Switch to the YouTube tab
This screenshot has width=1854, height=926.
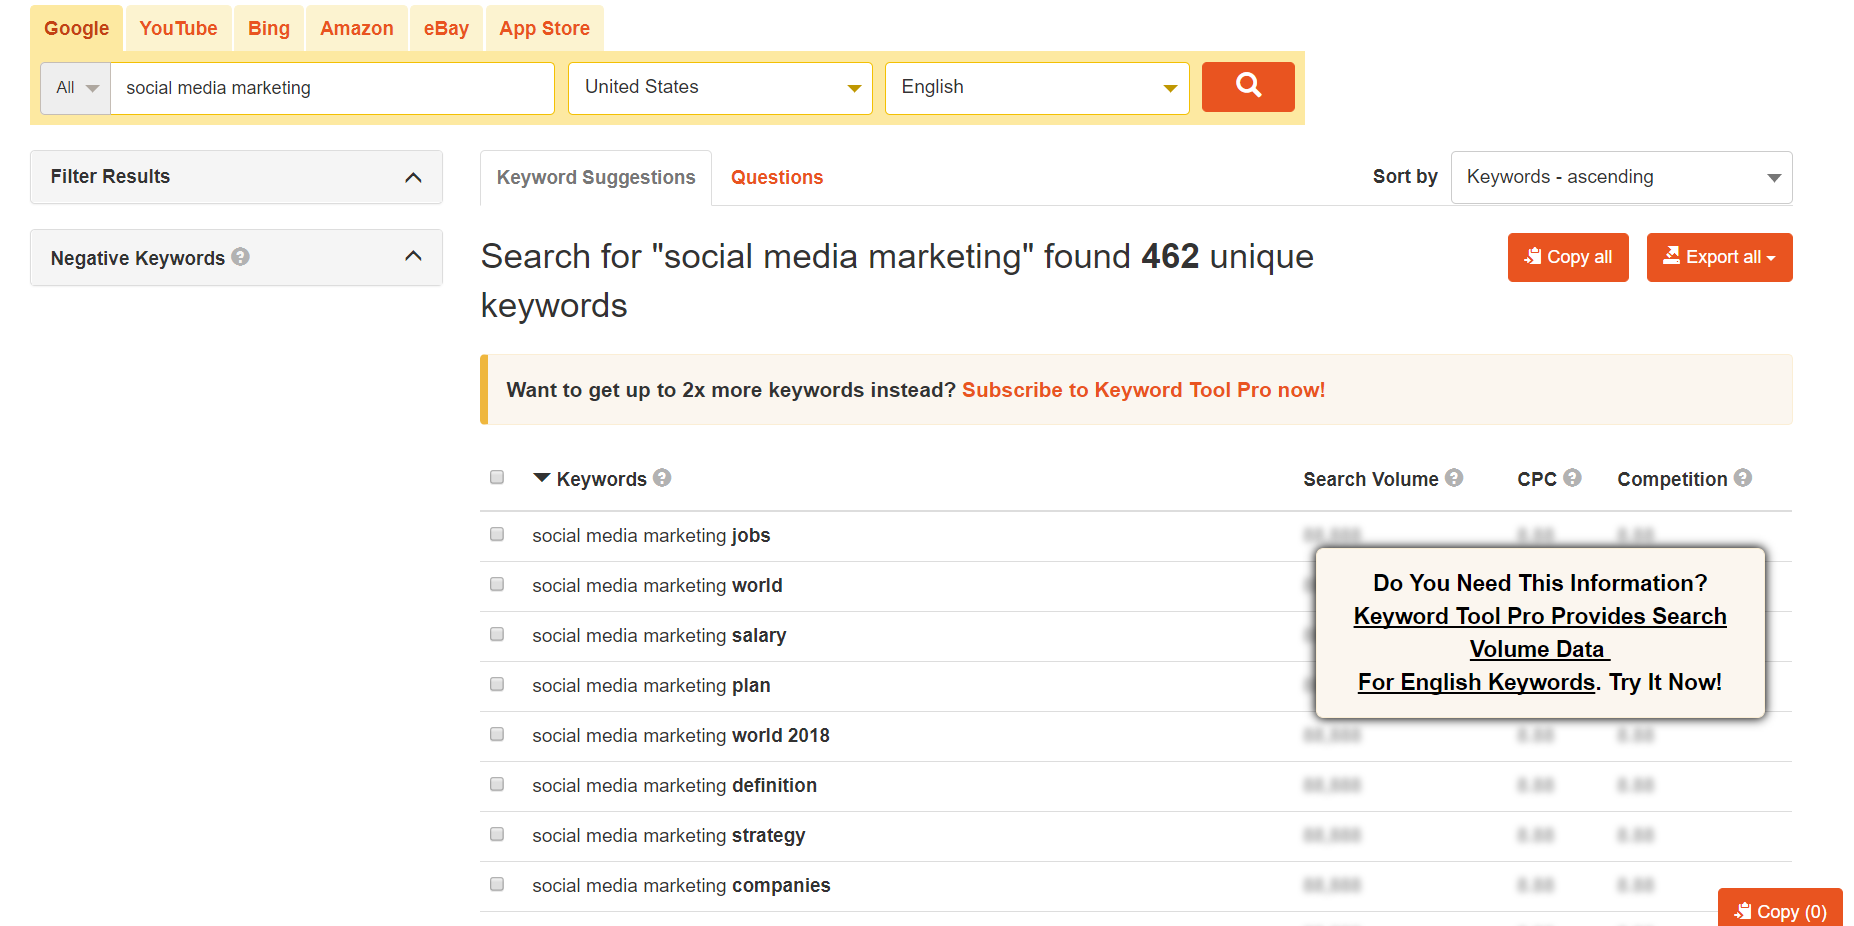click(178, 28)
